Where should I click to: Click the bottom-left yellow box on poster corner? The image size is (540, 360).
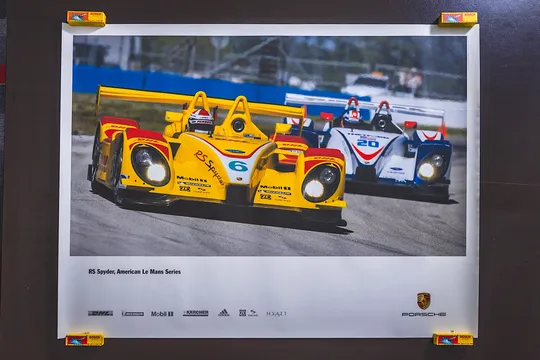coord(84,339)
